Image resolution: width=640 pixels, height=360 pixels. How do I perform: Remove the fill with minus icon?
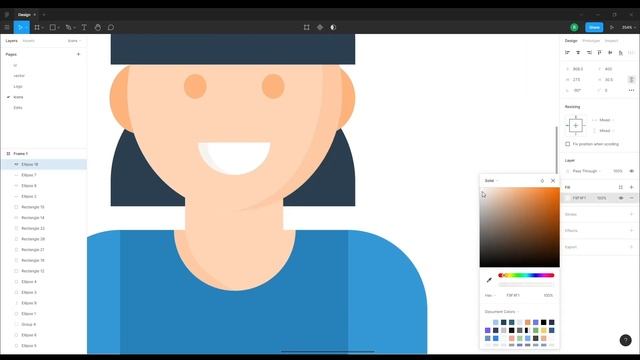click(631, 198)
